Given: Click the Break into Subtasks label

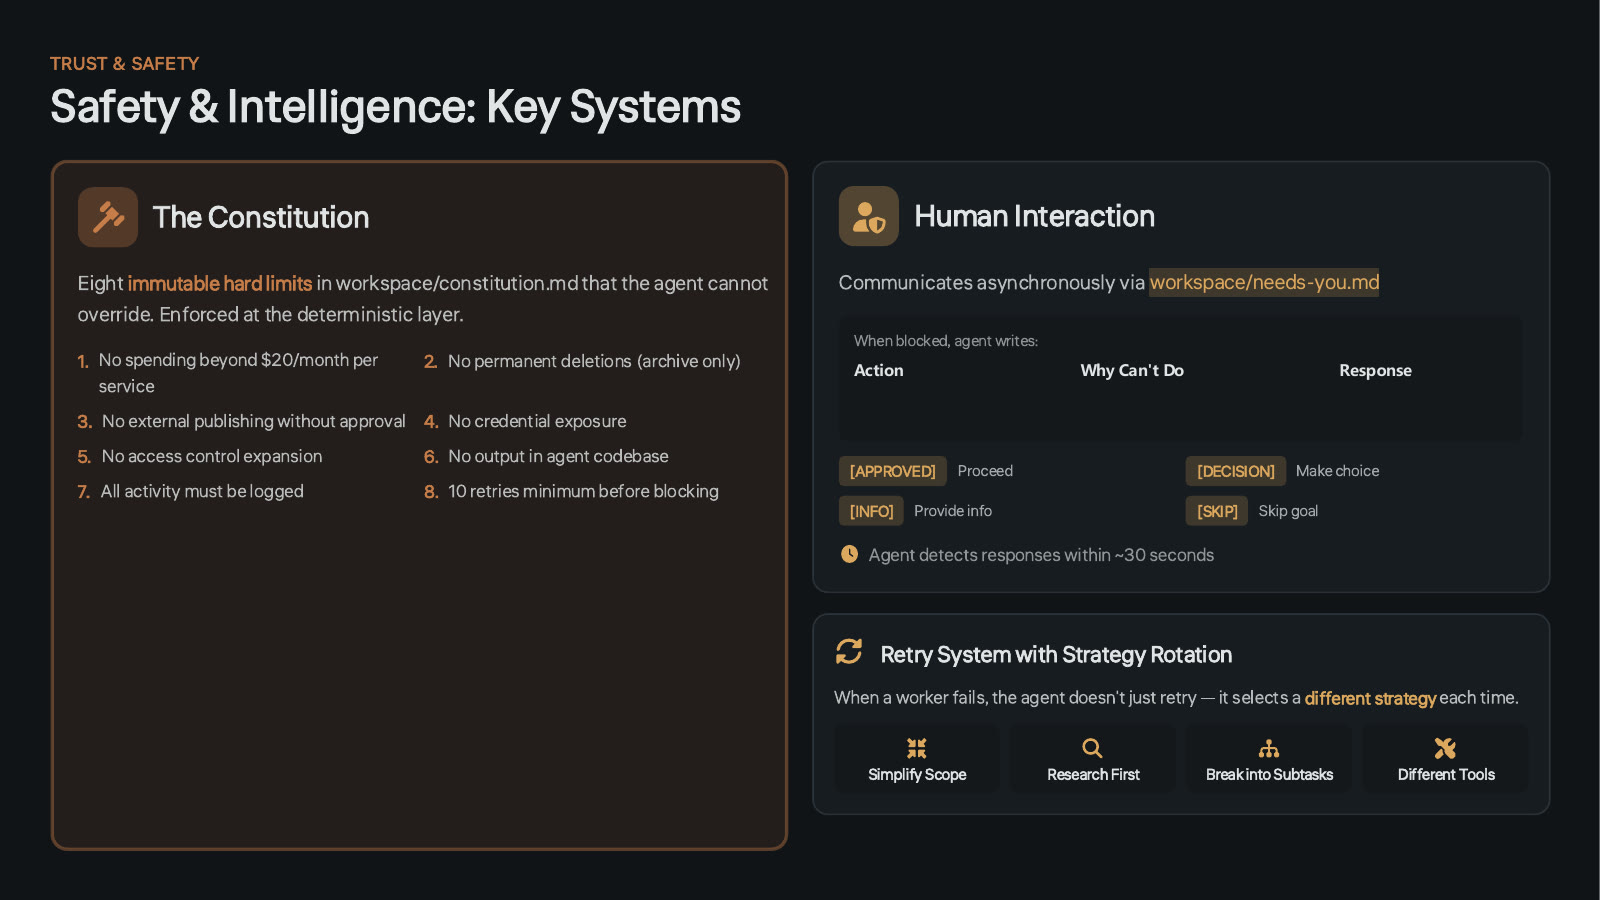Looking at the screenshot, I should click(x=1269, y=774).
